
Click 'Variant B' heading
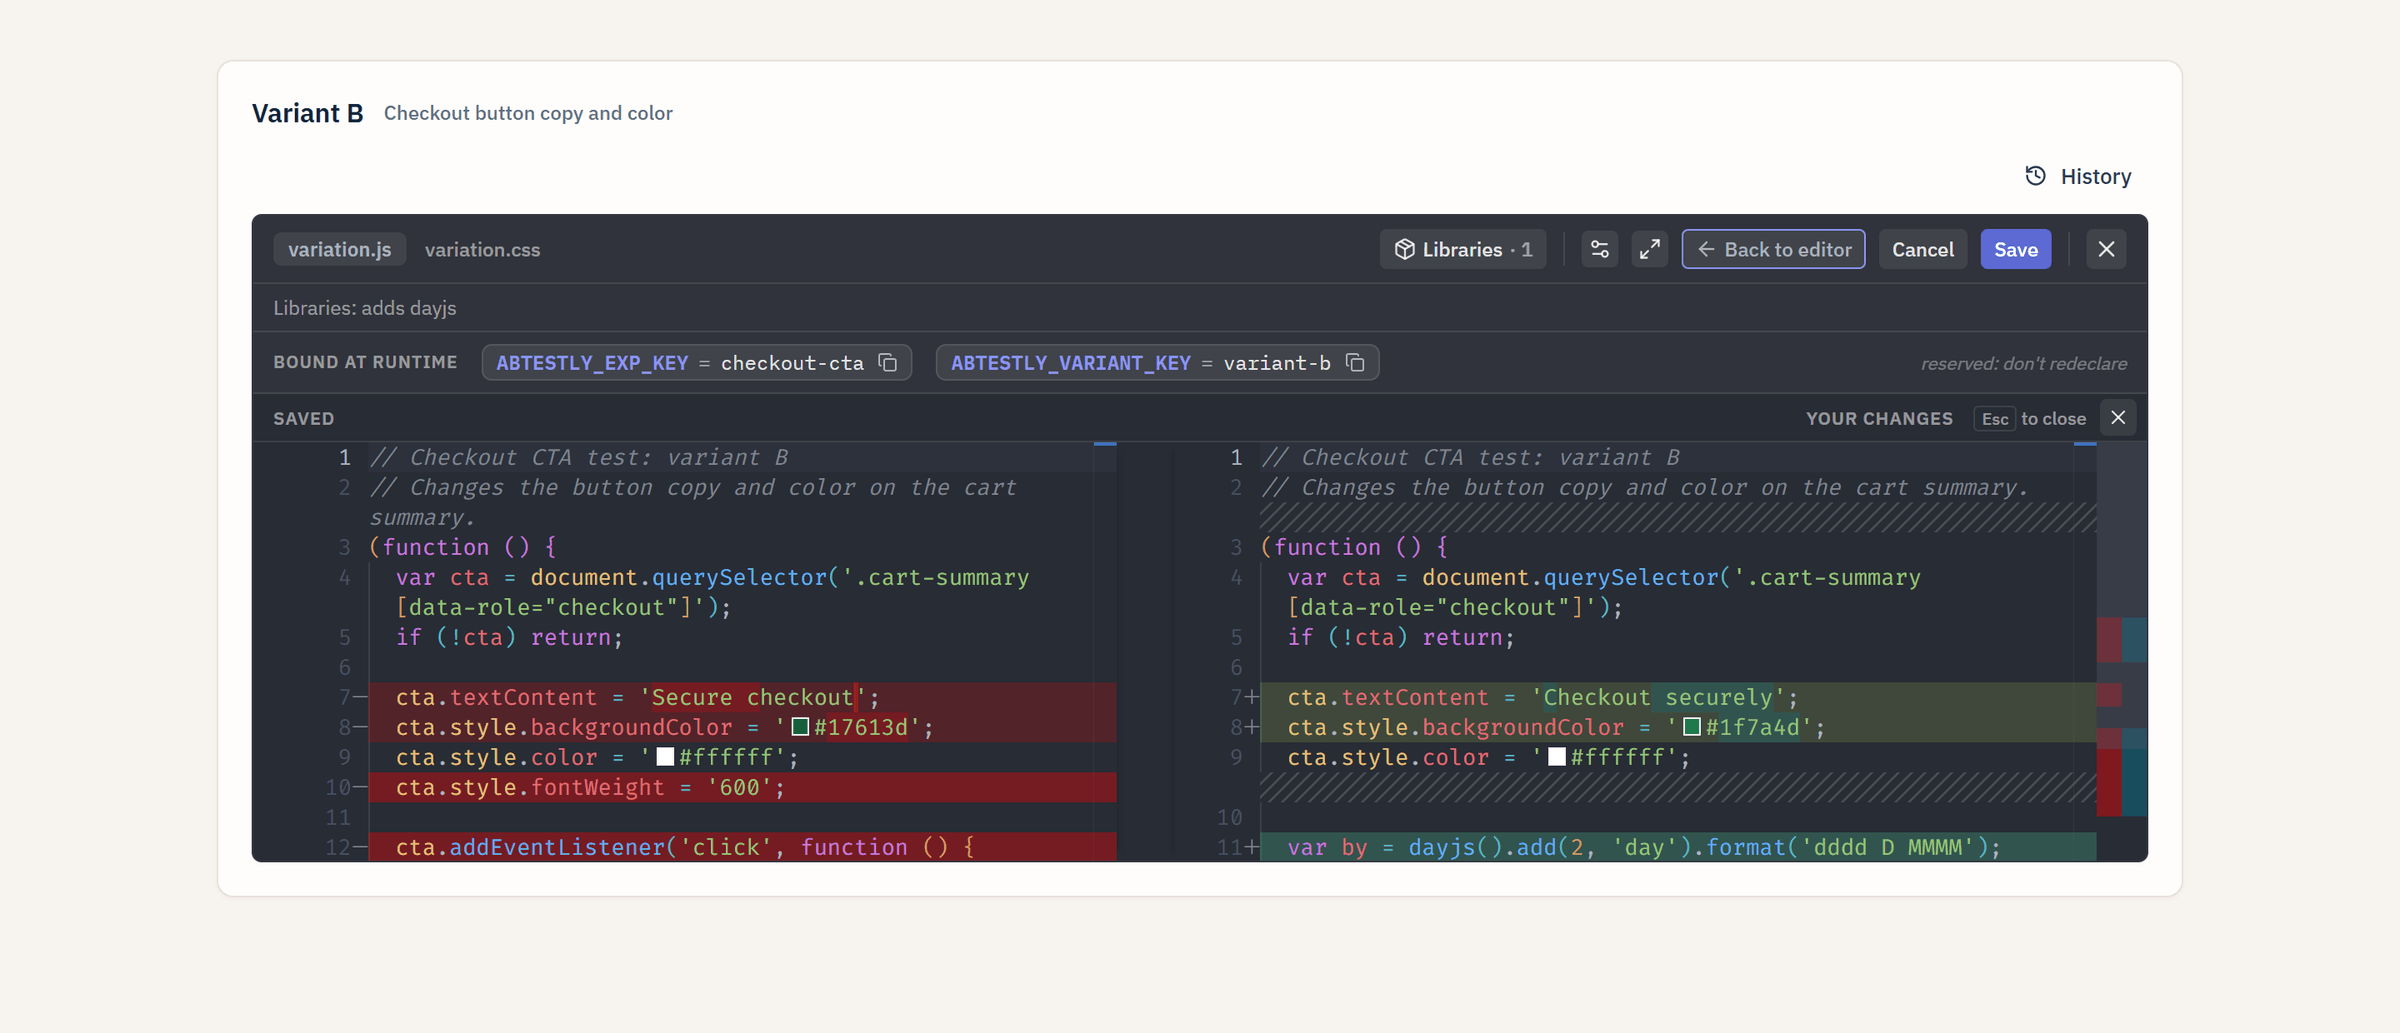[x=307, y=113]
